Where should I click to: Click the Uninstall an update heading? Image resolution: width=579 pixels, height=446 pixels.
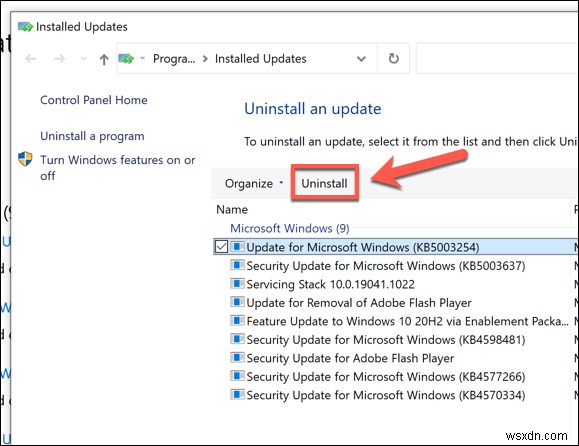pos(313,109)
